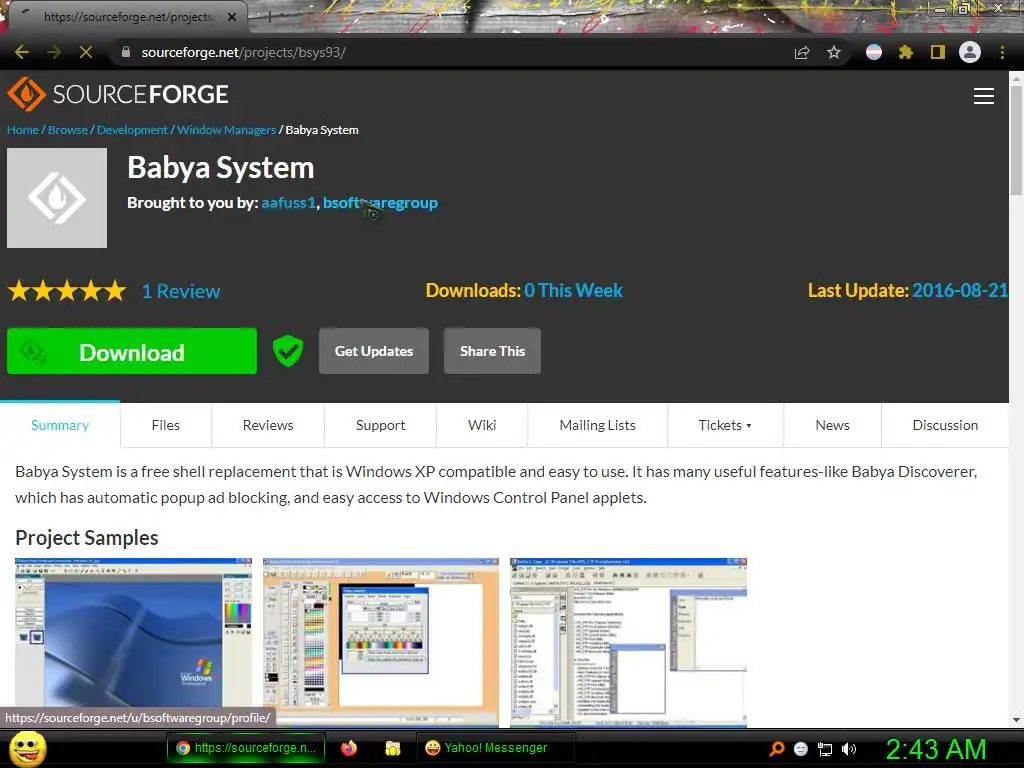Click the 2:43 AM clock
The height and width of the screenshot is (768, 1024).
[936, 750]
